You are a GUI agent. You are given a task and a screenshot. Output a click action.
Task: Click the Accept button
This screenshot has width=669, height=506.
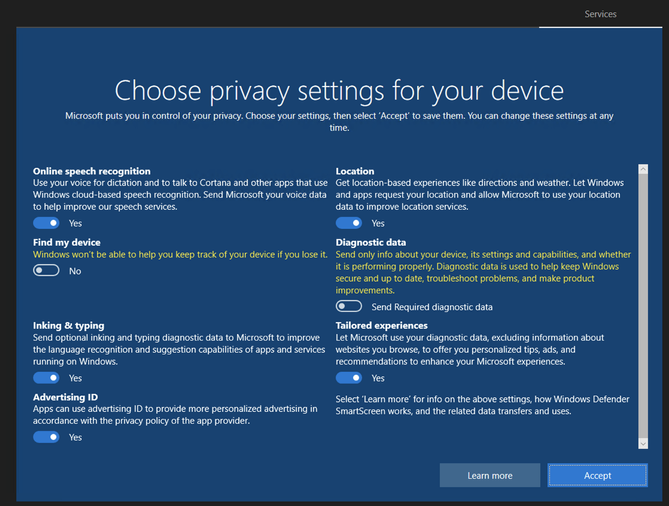click(x=597, y=475)
